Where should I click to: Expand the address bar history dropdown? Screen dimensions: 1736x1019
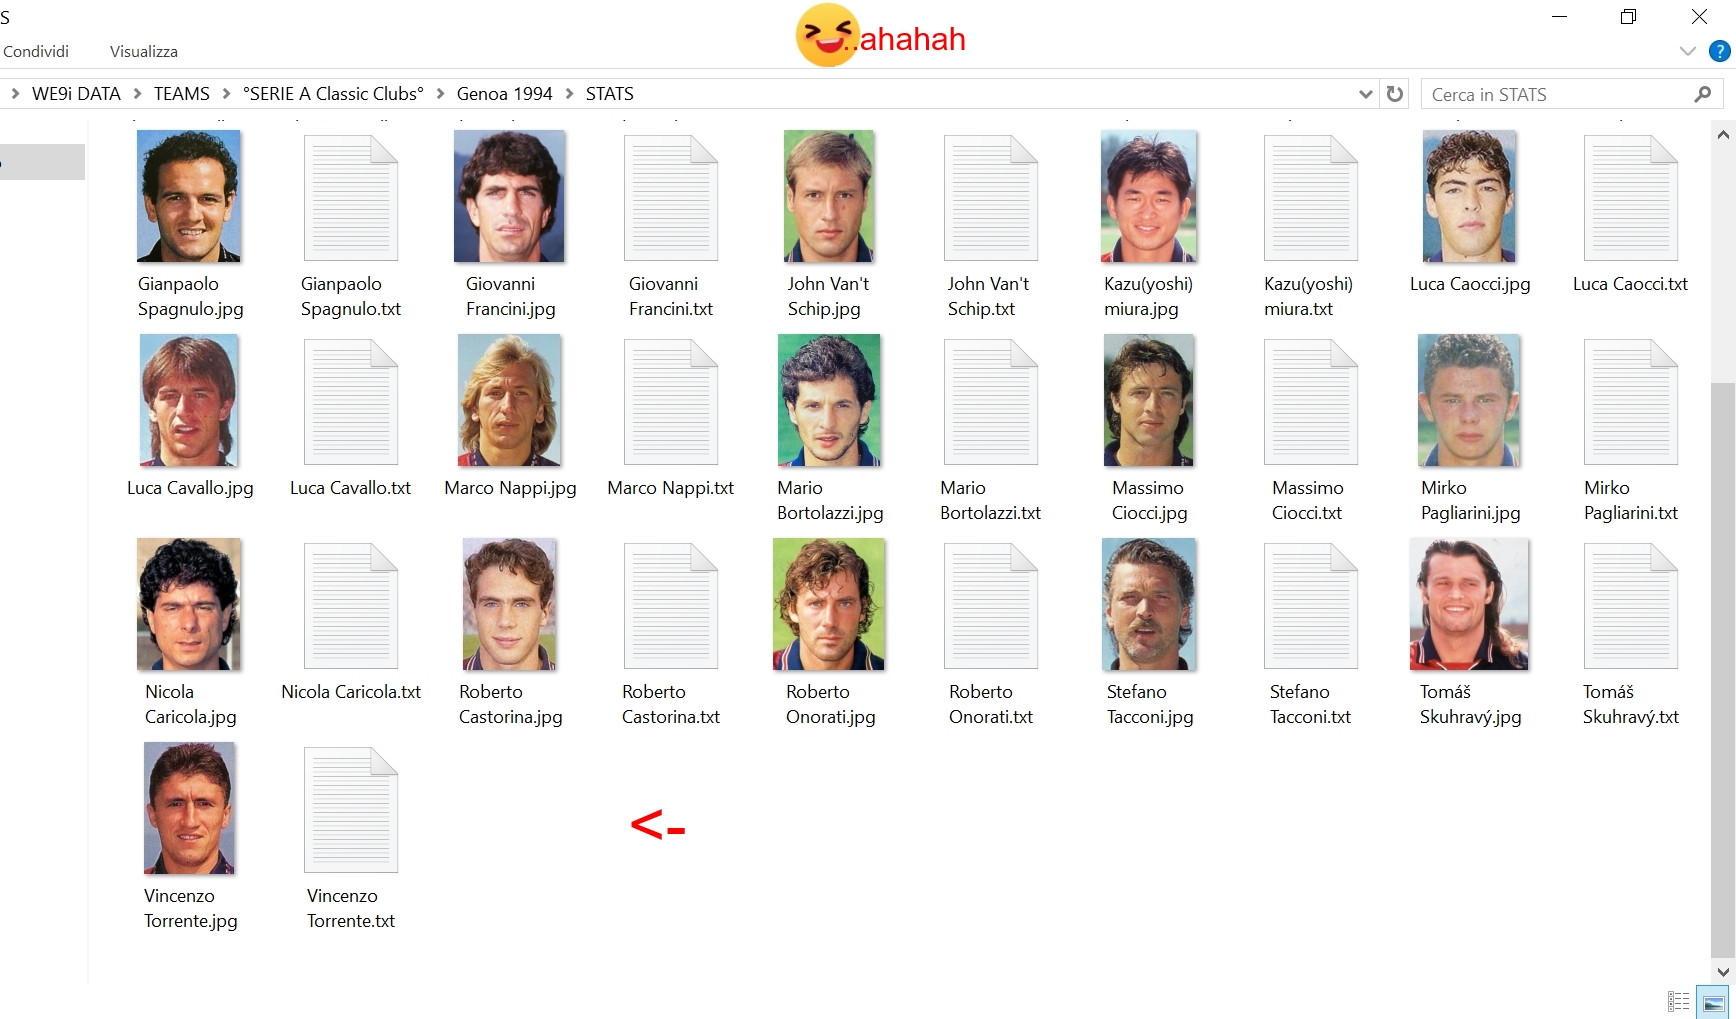point(1365,94)
